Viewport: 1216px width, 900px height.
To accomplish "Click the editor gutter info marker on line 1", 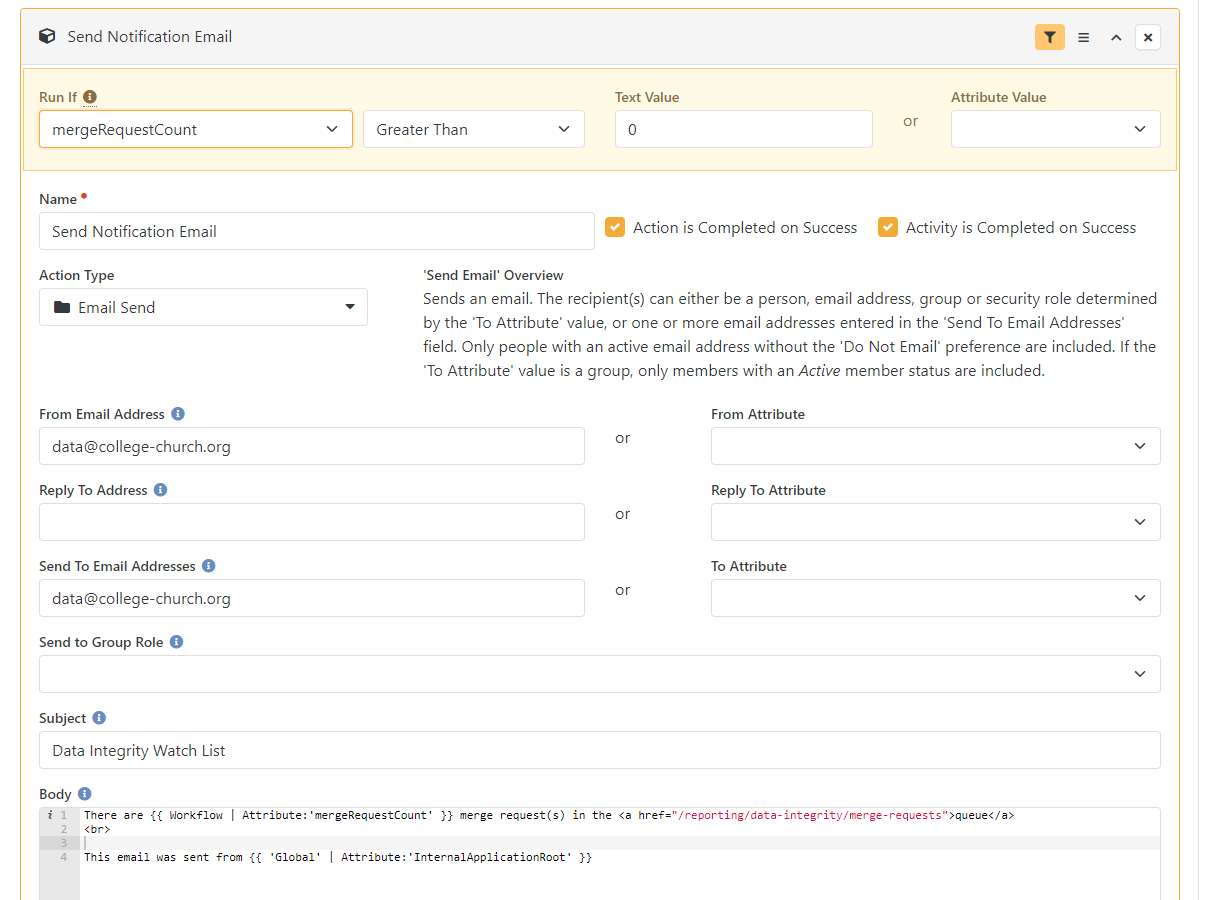I will point(50,815).
